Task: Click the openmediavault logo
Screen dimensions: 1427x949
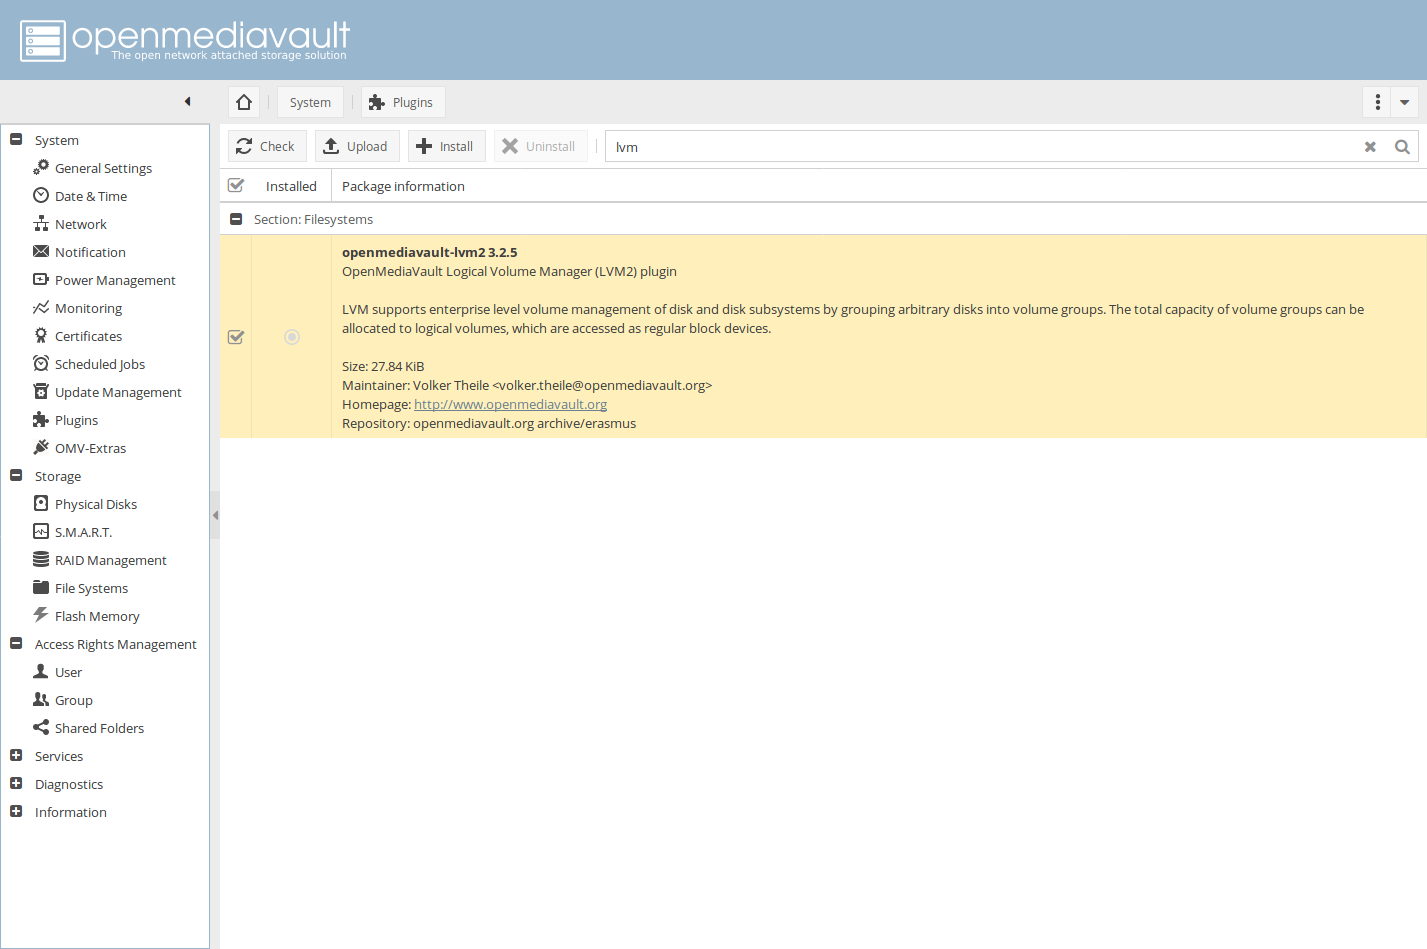Action: click(x=185, y=40)
